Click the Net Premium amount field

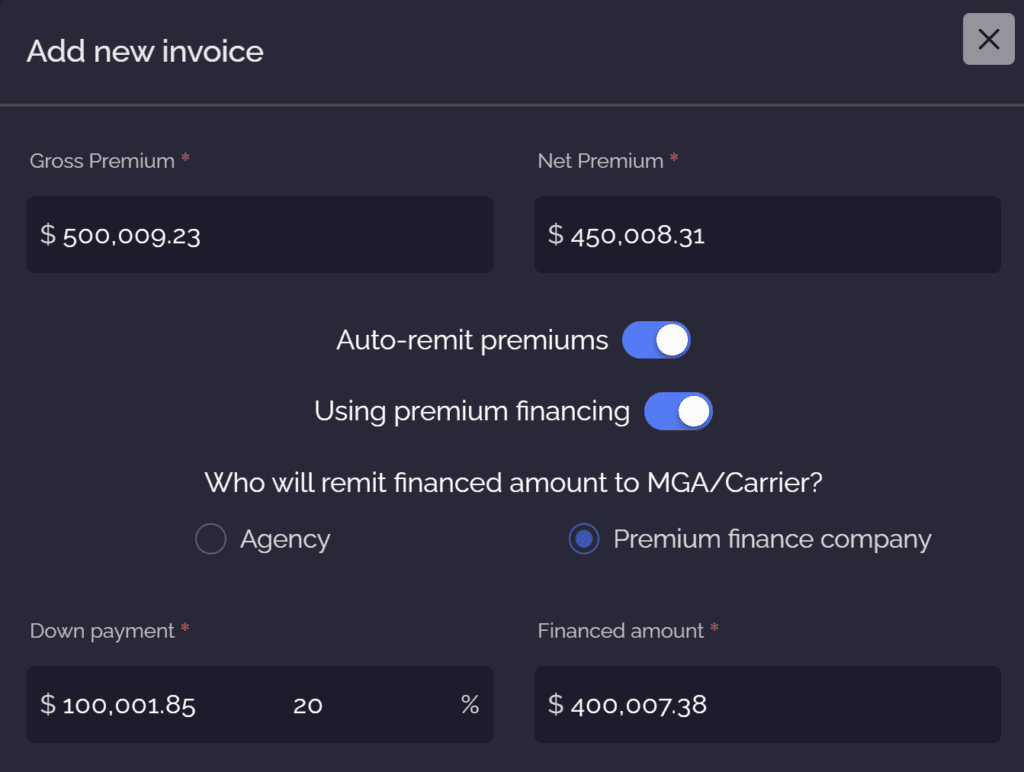[x=767, y=235]
